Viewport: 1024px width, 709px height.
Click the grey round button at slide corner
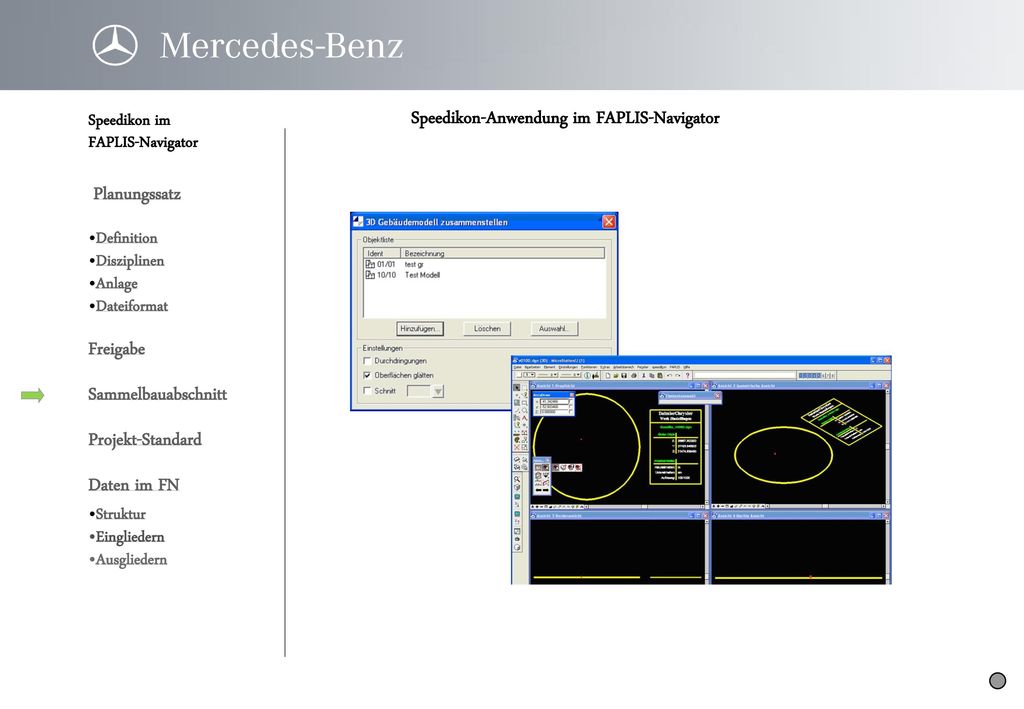[x=997, y=681]
